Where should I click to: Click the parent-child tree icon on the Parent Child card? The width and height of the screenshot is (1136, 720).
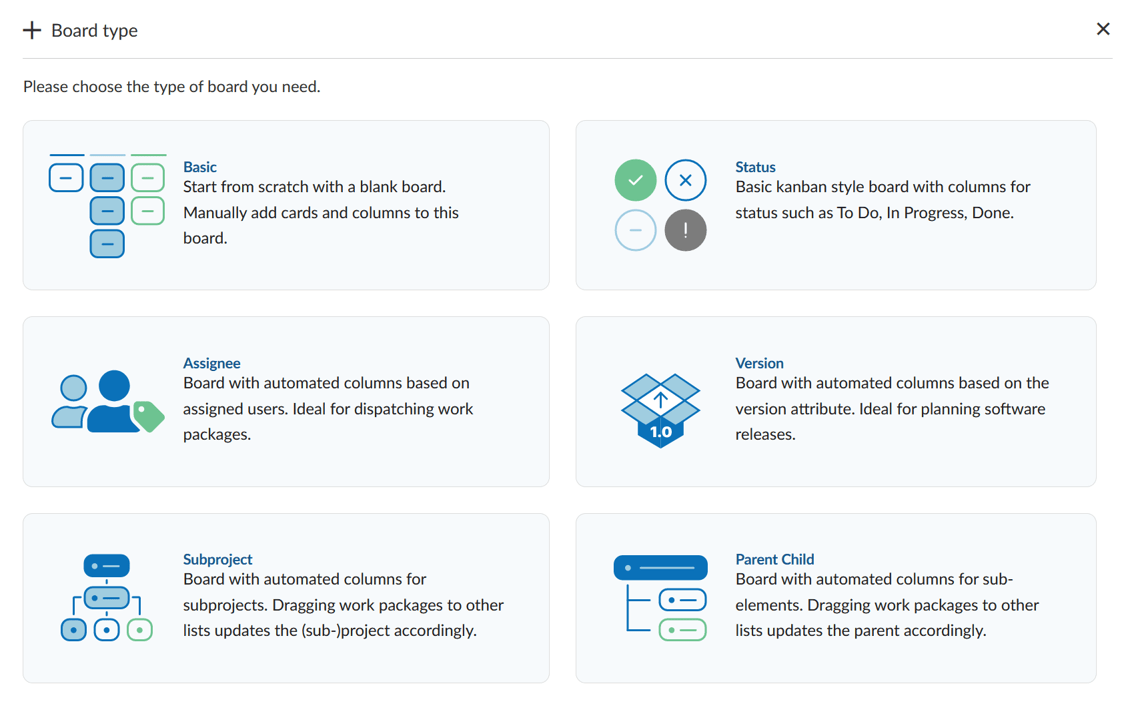[661, 597]
